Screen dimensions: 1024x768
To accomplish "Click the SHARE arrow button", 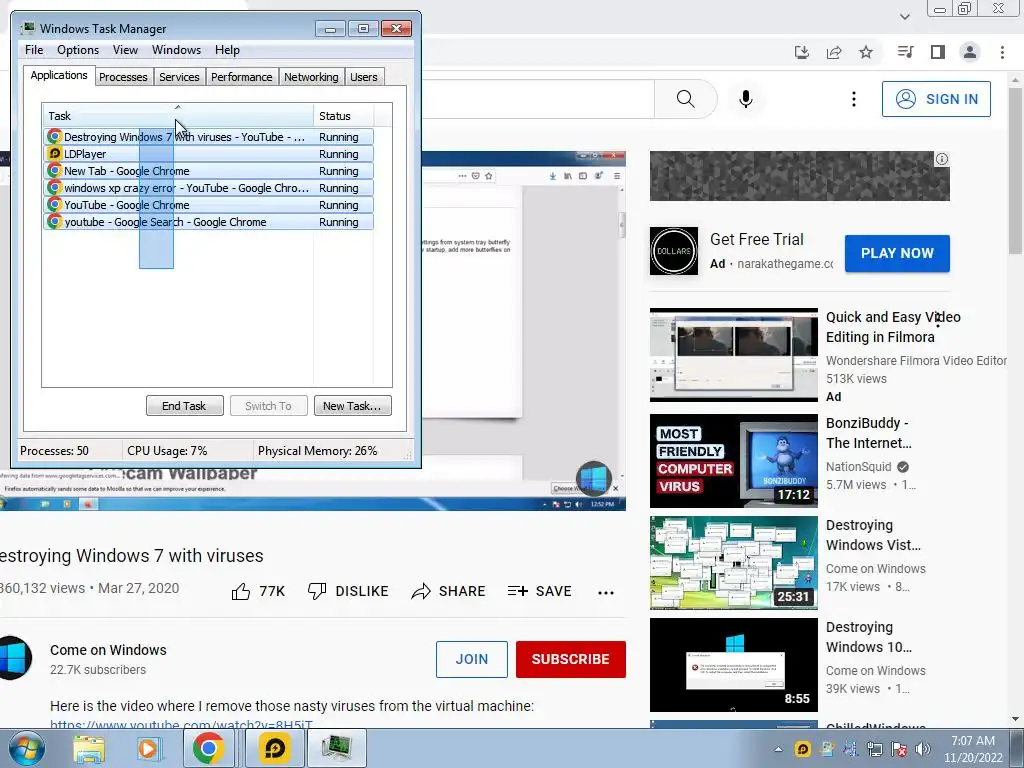I will [448, 592].
